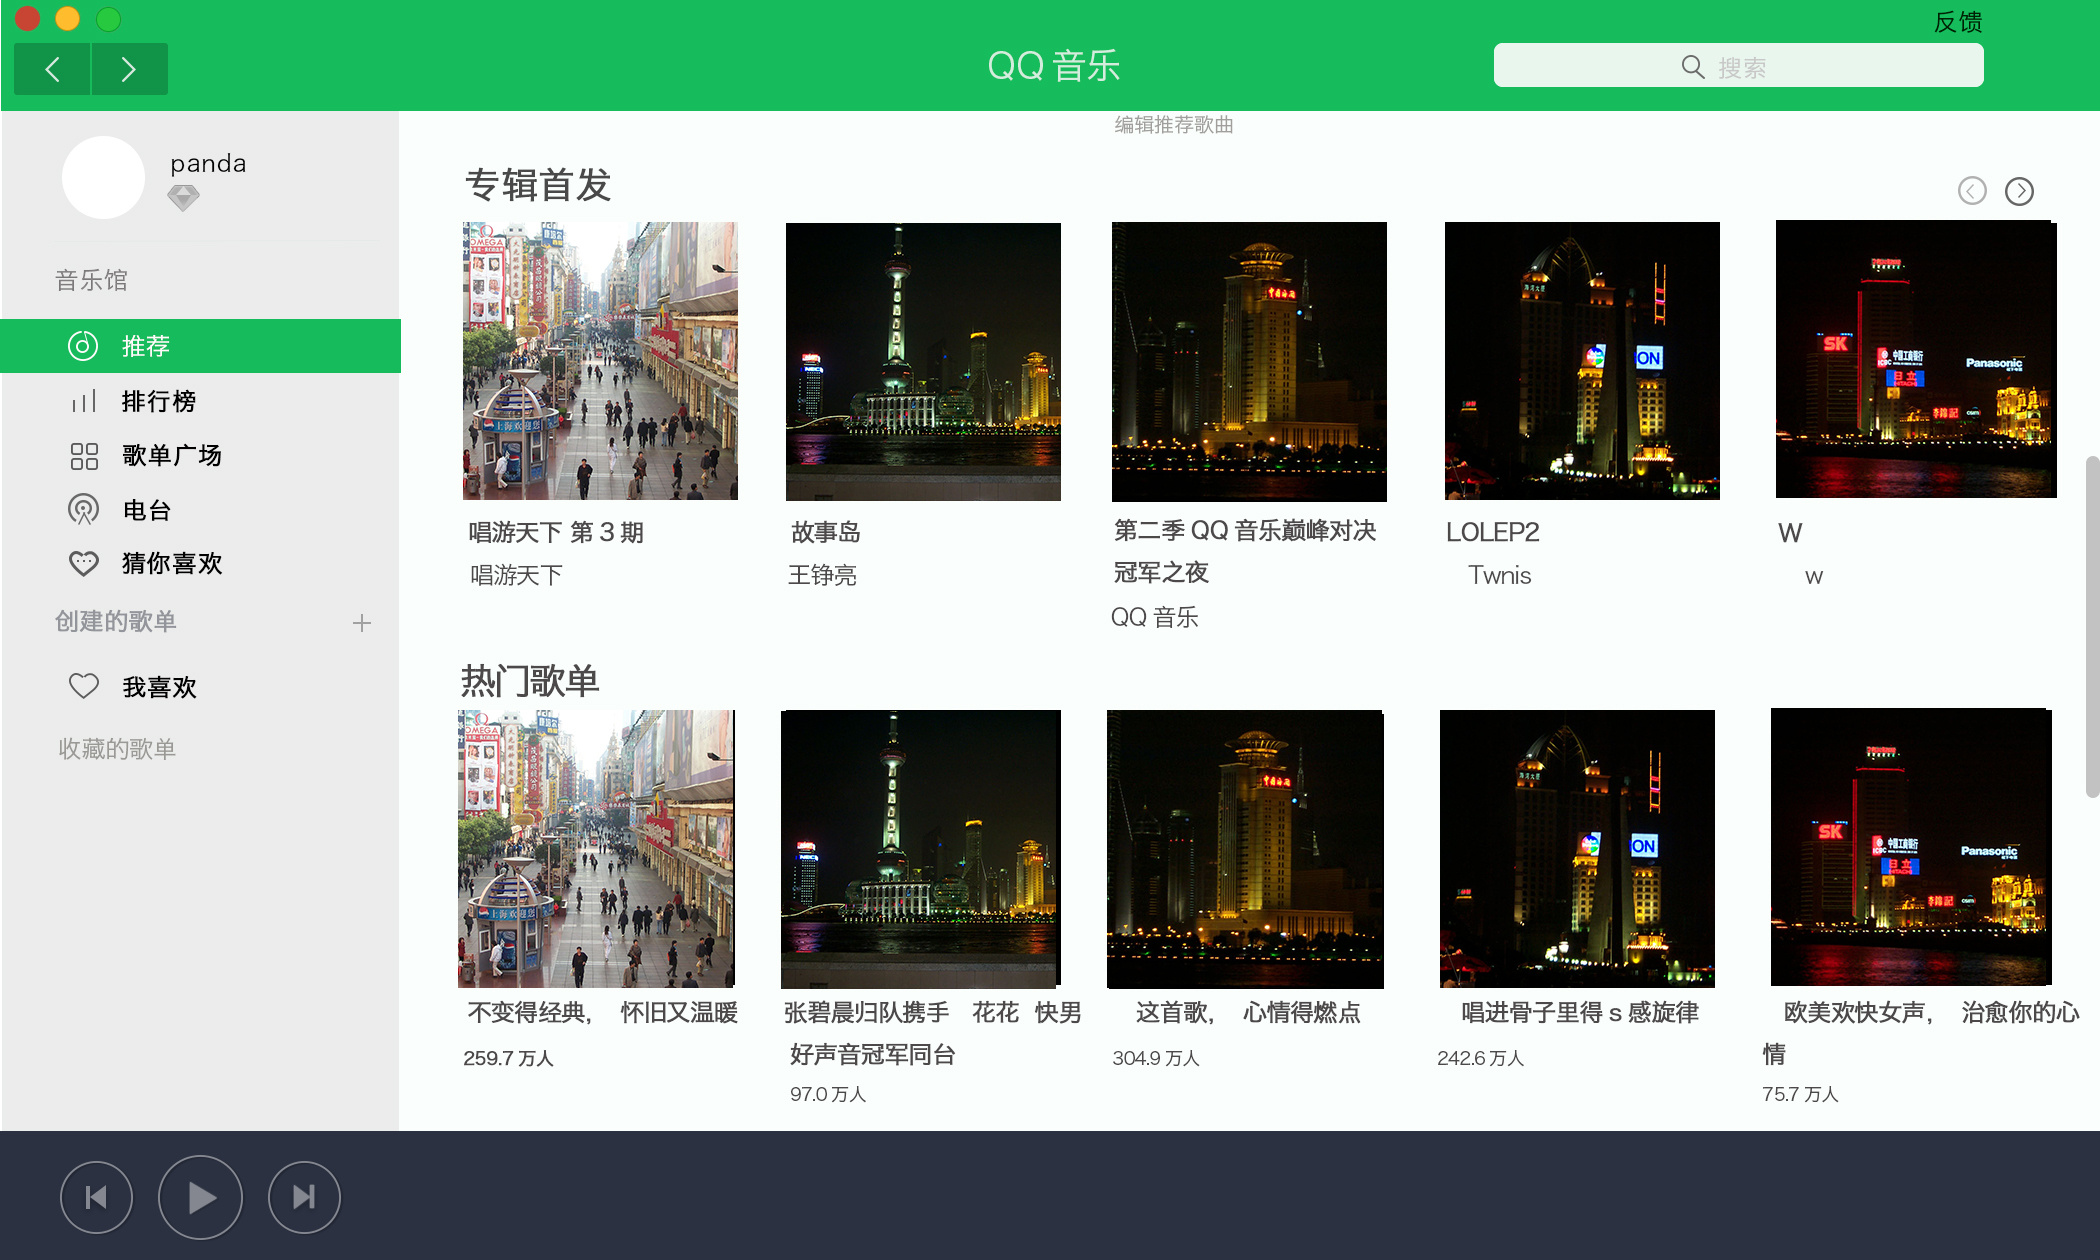Open the 故事岛 album by 王铮亮
Screen dimensions: 2100x1260
(923, 360)
